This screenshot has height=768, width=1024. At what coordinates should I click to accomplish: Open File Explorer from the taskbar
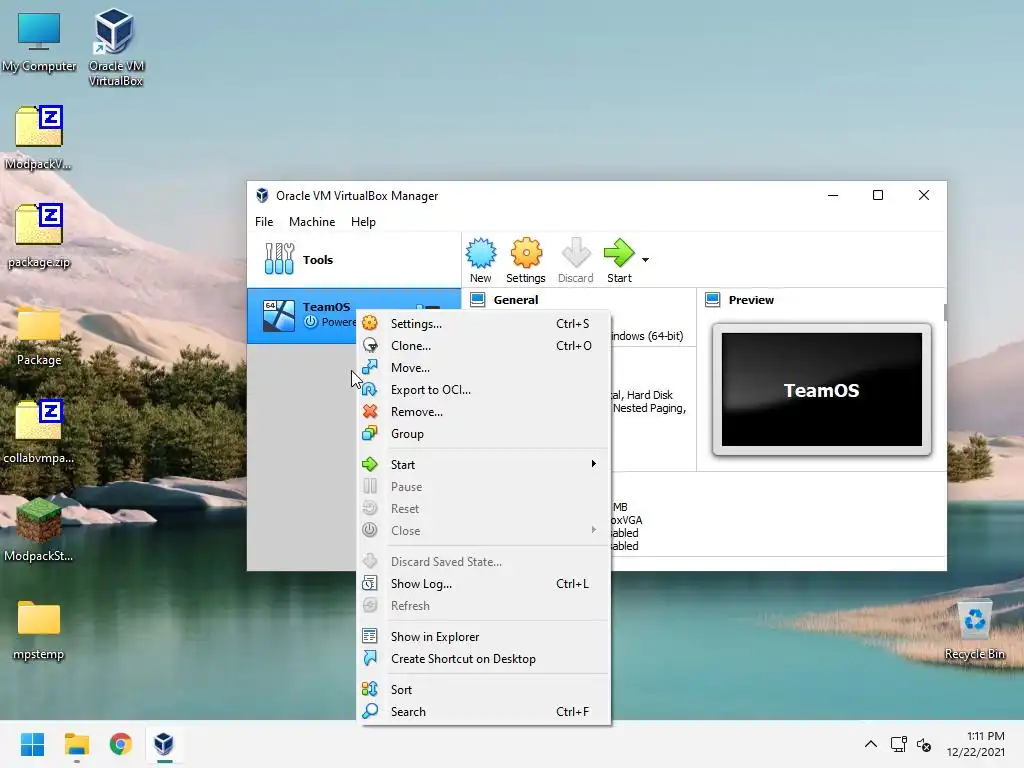point(76,744)
